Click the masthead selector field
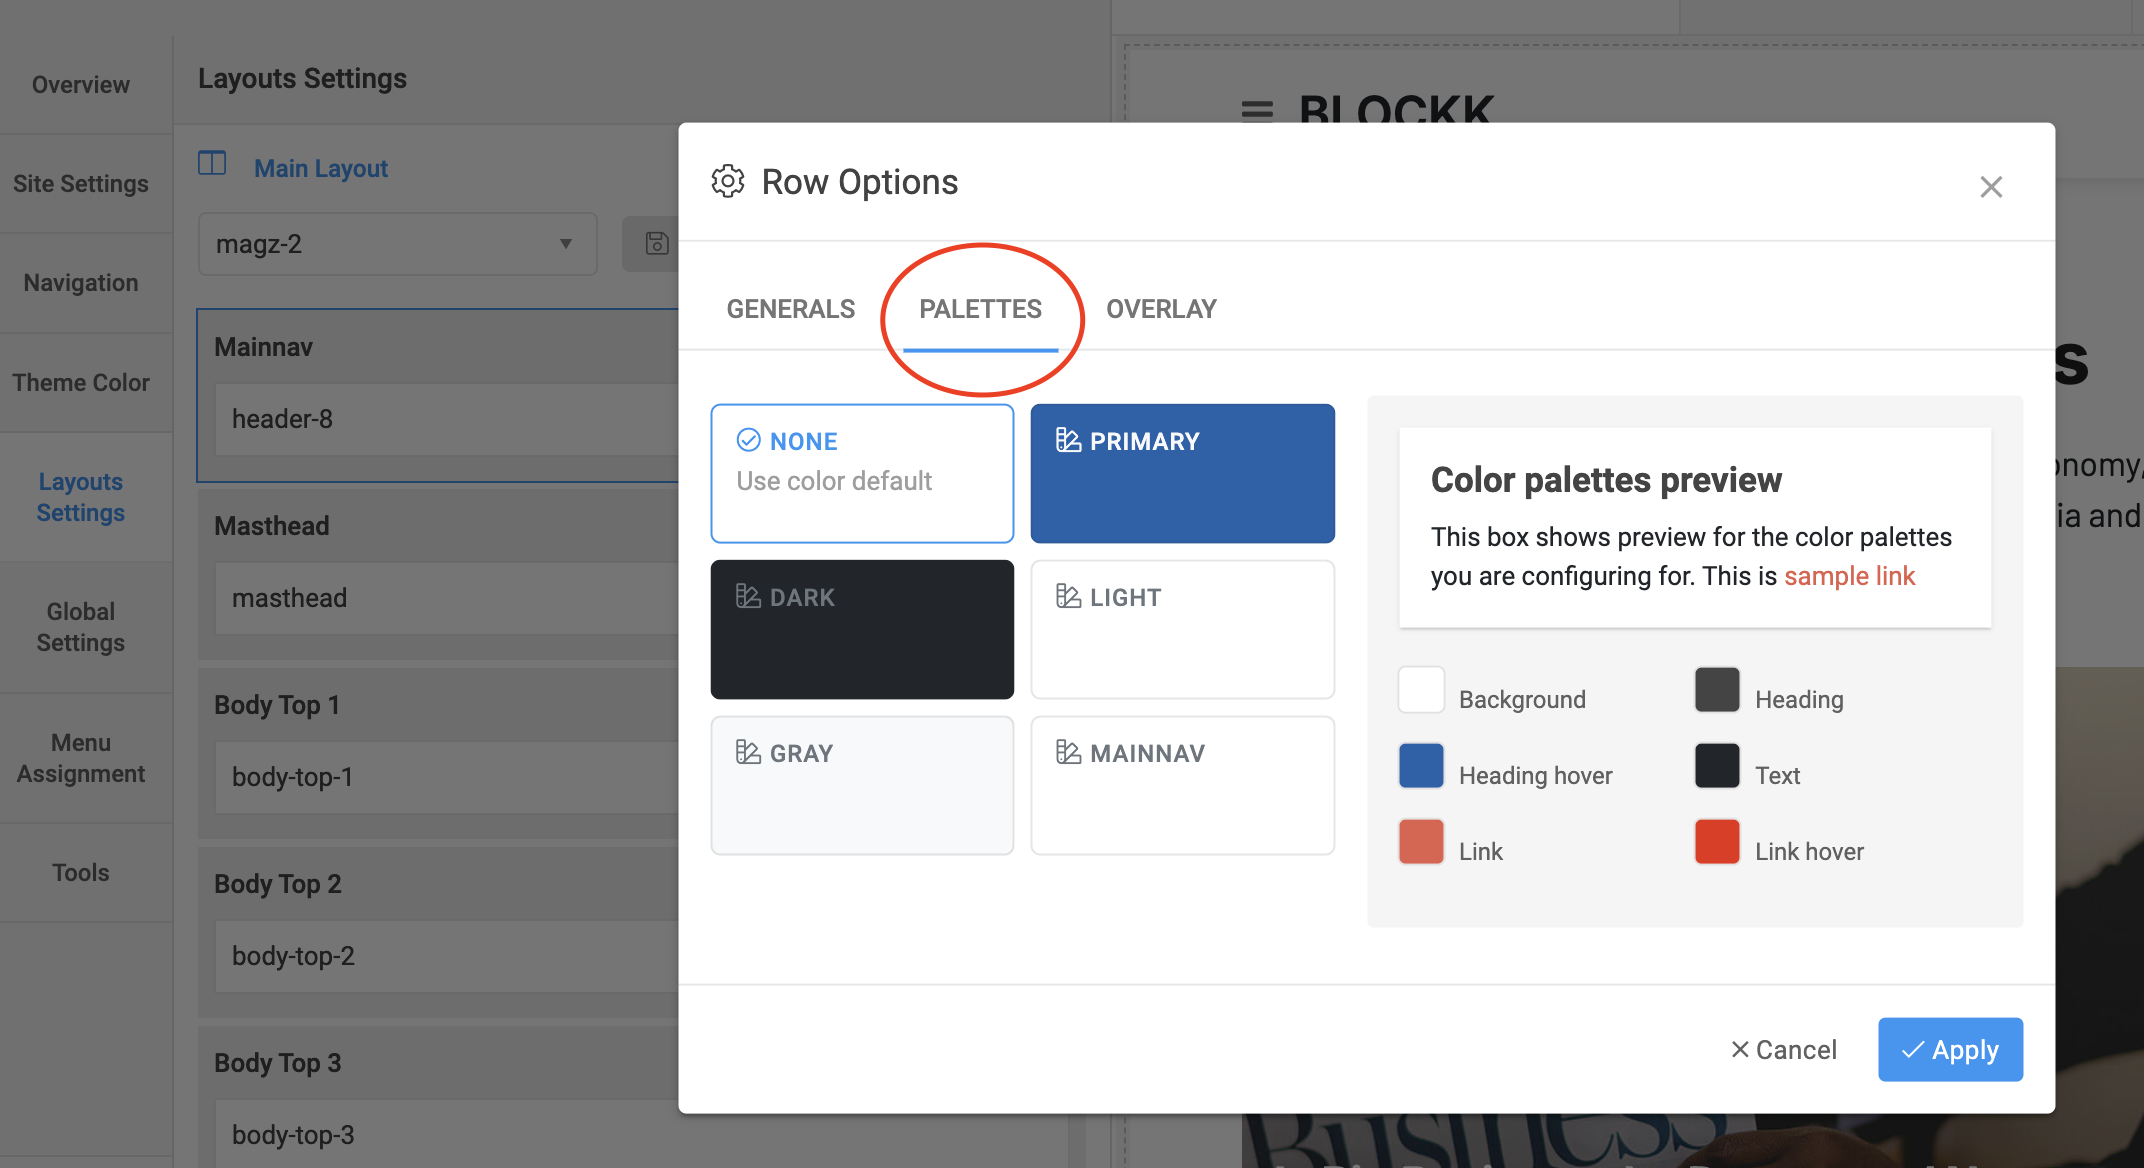Screen dimensions: 2144x1168 click(446, 598)
